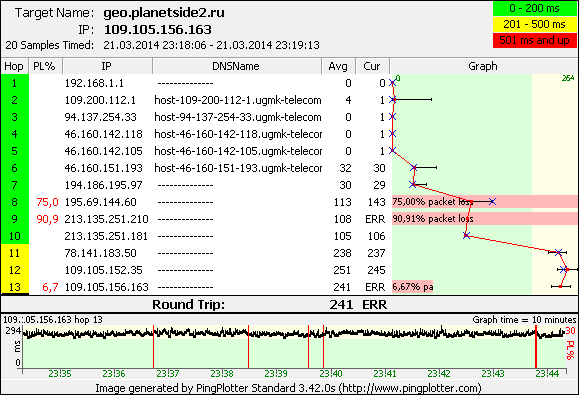Image resolution: width=579 pixels, height=395 pixels.
Task: Click the Avg column header
Action: pyautogui.click(x=338, y=66)
